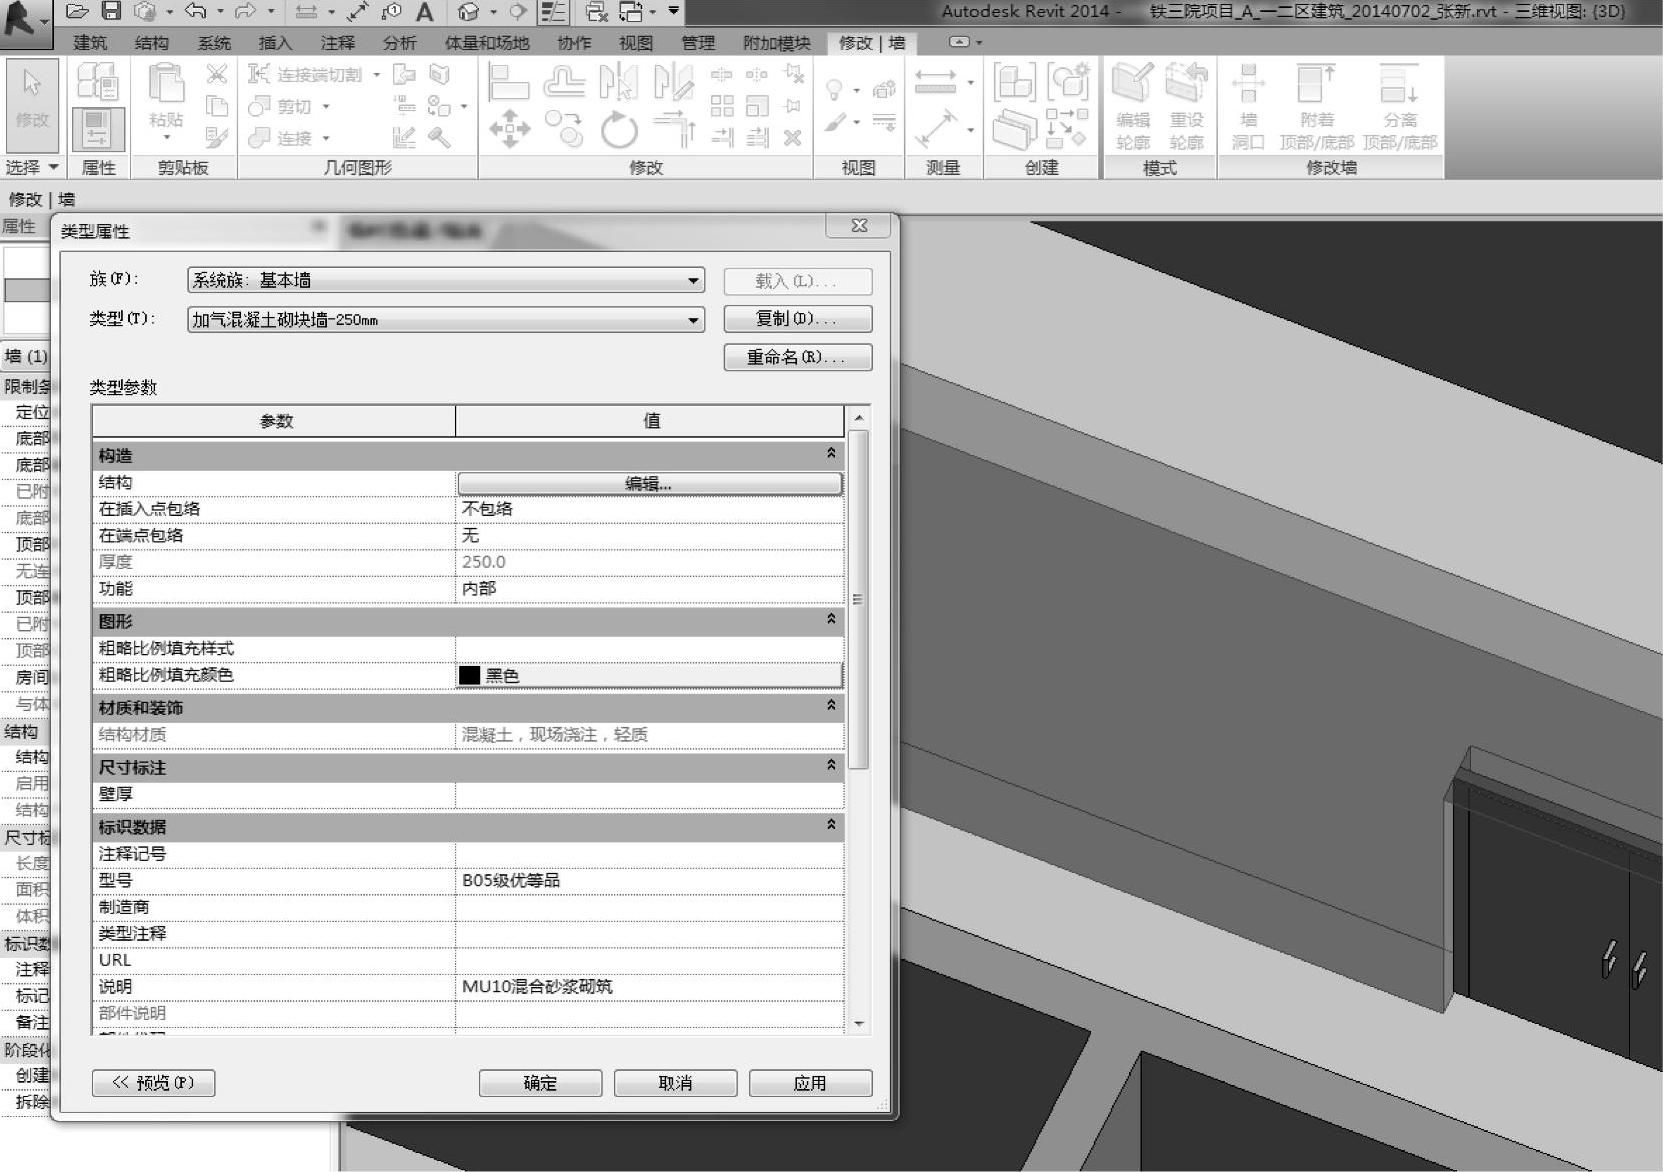
Task: Click Attach Top/Base tool
Action: tap(1317, 107)
